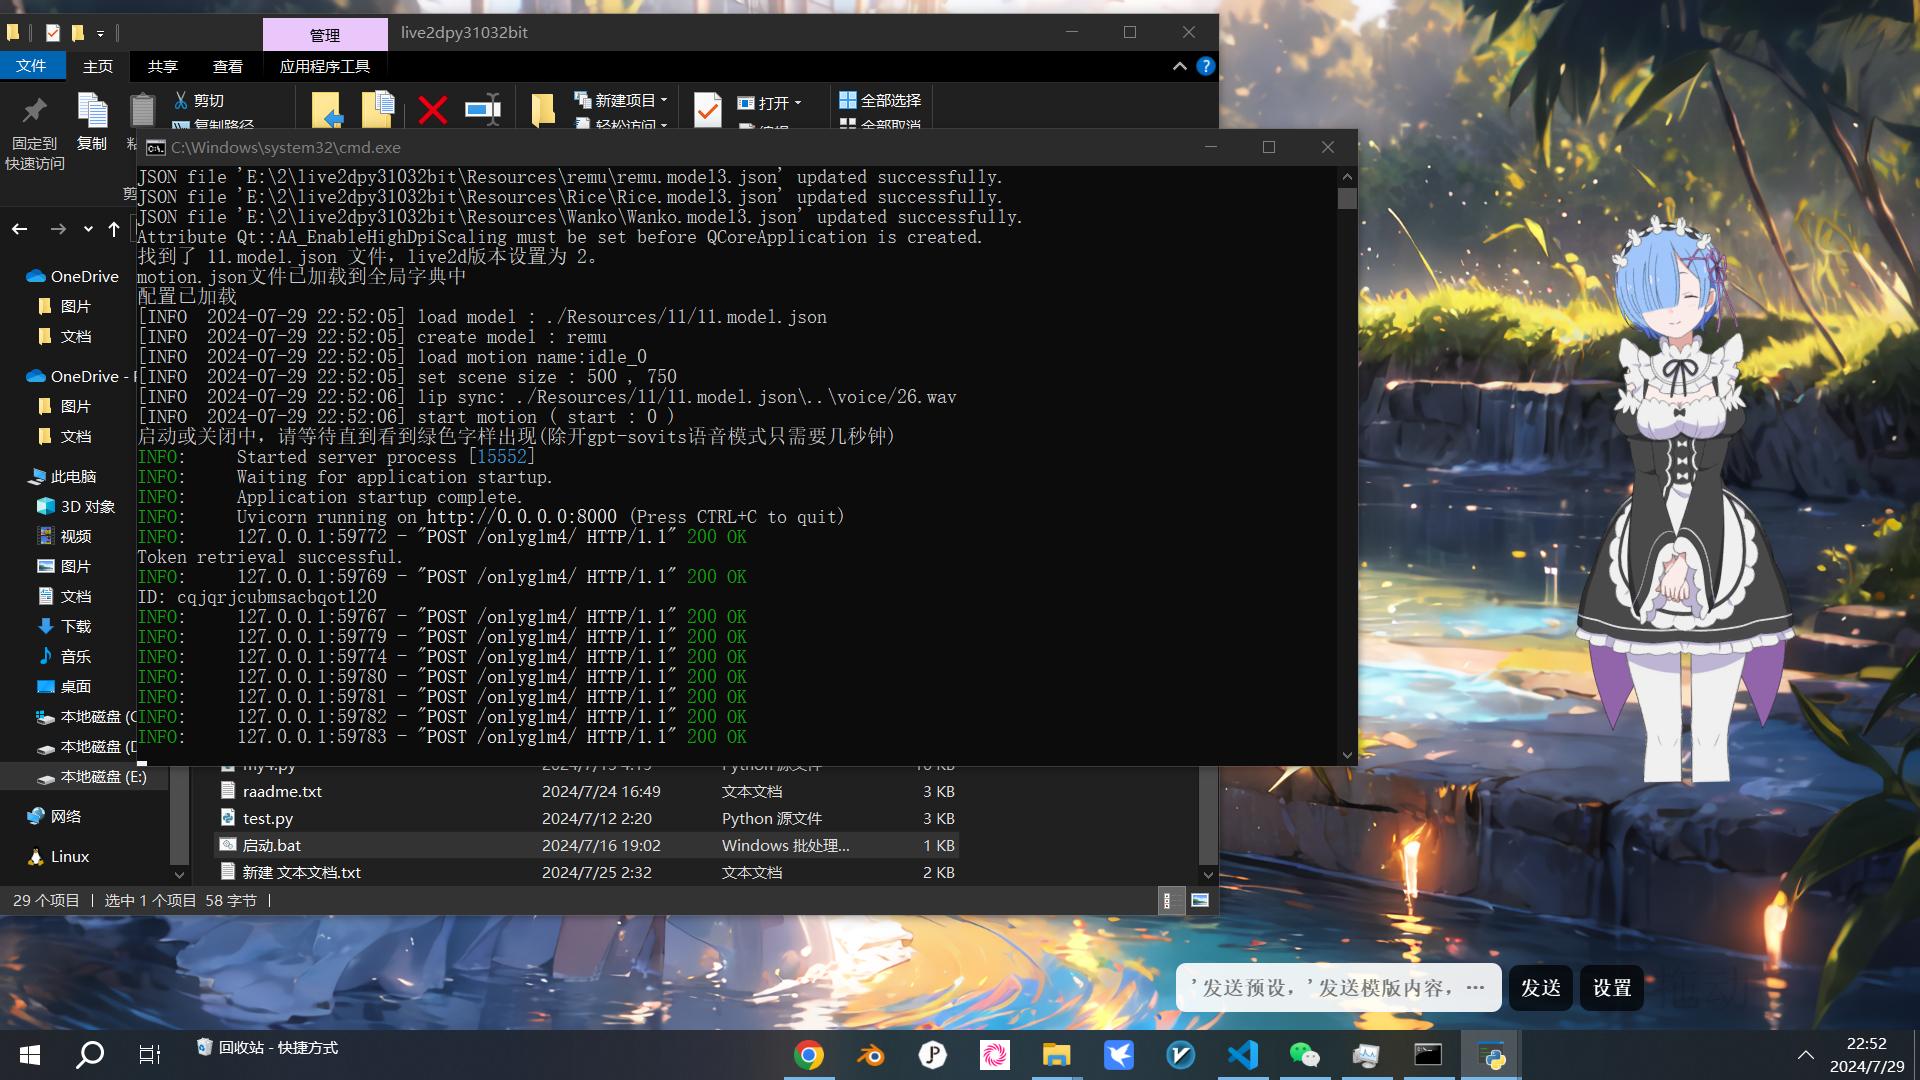The height and width of the screenshot is (1080, 1920).
Task: Click the Move to folder icon
Action: coord(327,109)
